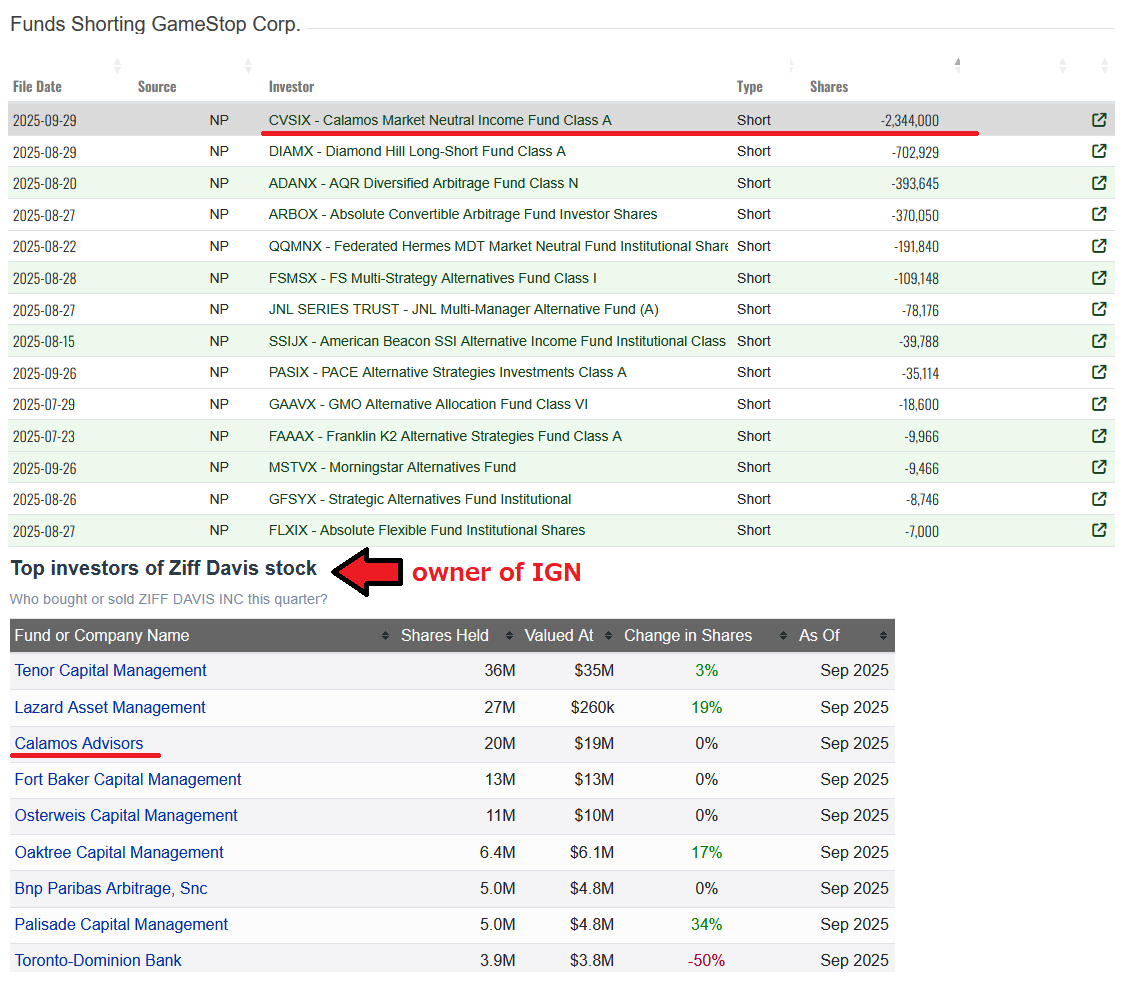
Task: Open Lazard Asset Management link
Action: point(110,708)
